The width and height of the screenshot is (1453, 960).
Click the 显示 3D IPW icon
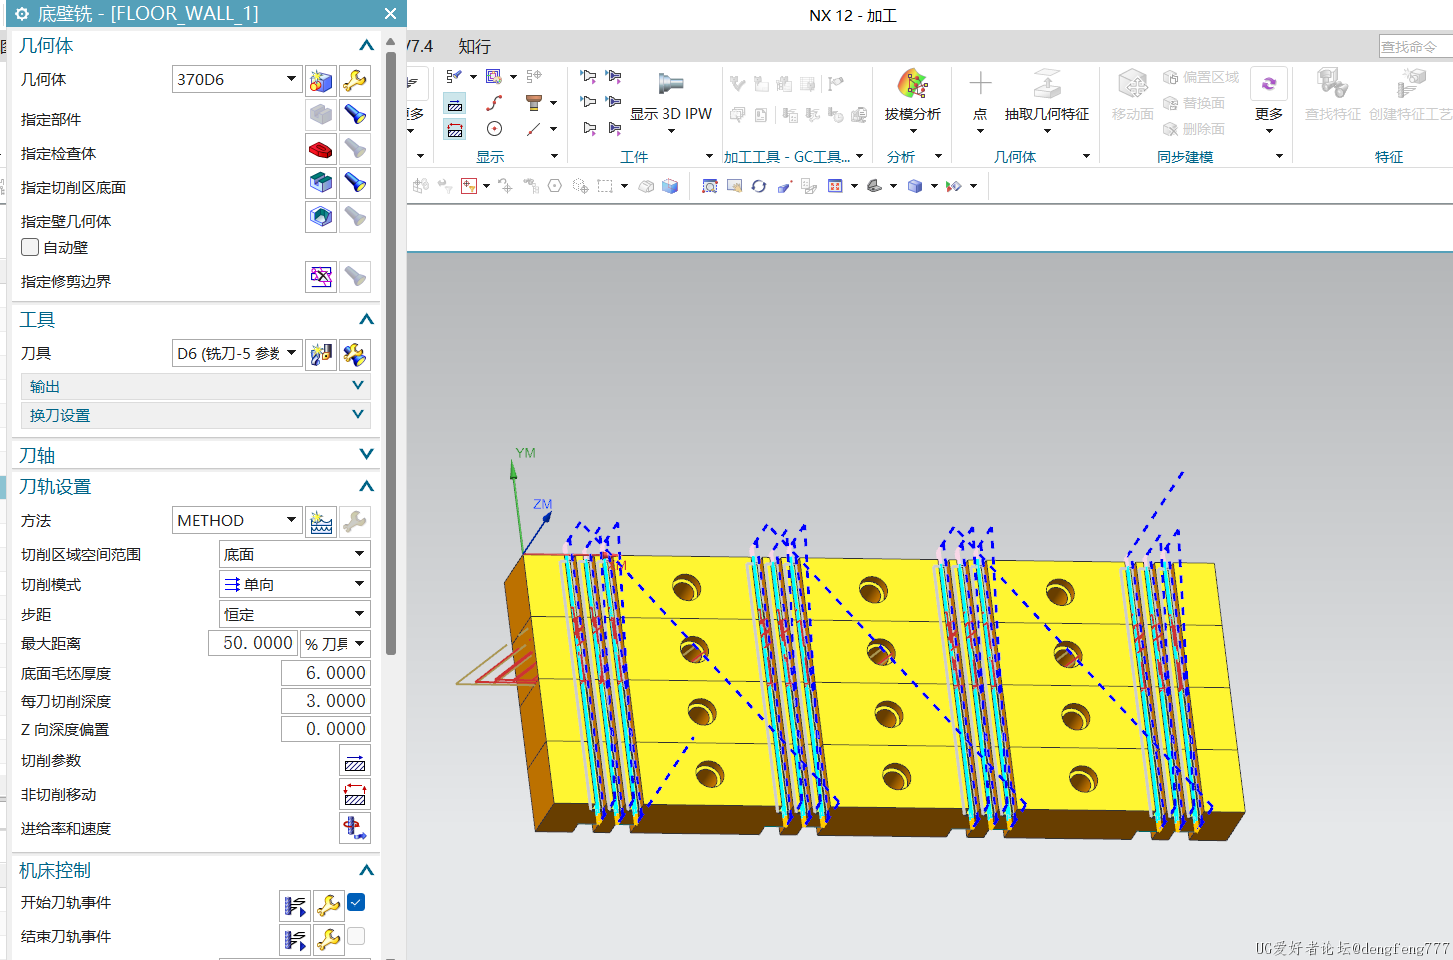(671, 84)
